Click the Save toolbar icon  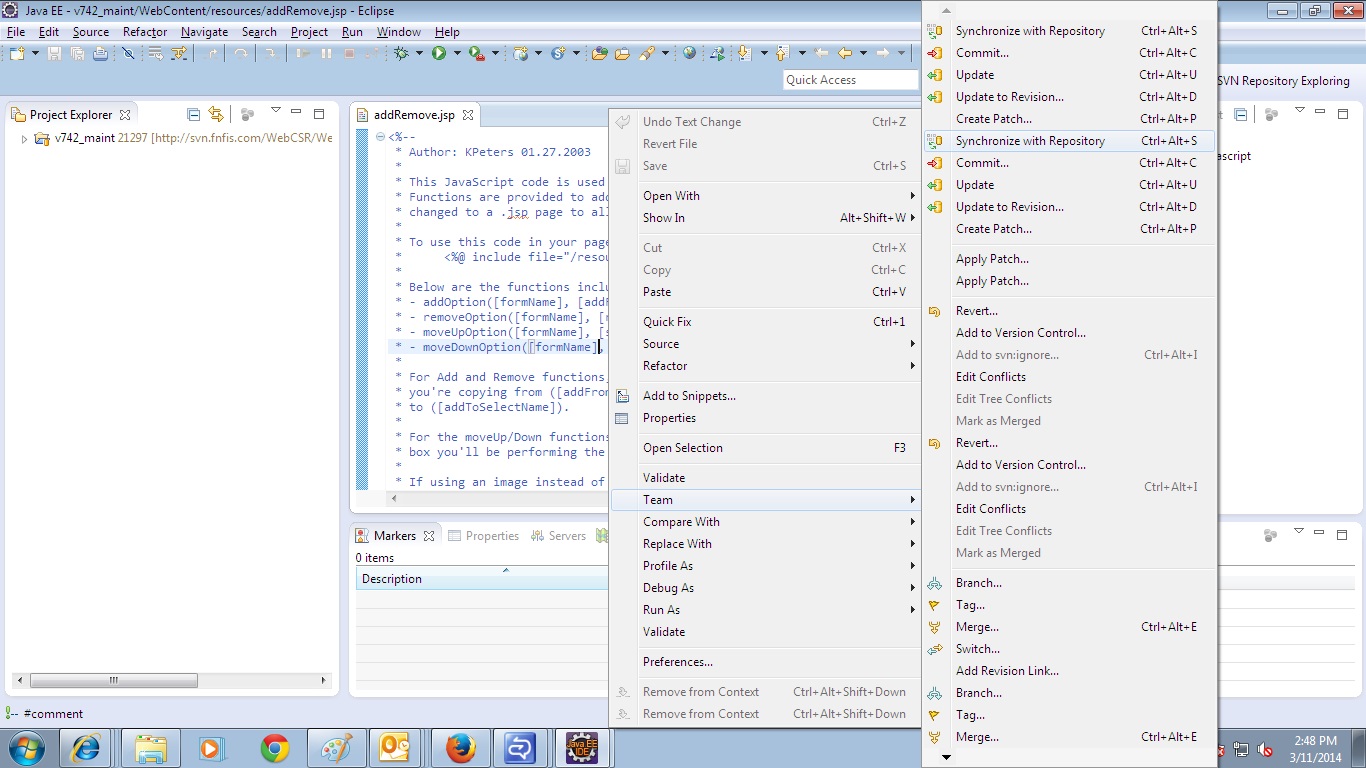(55, 54)
